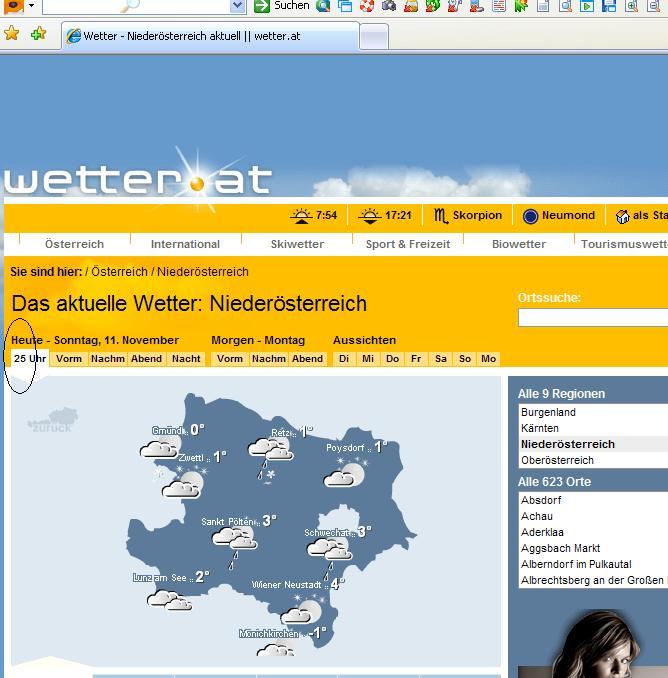Choose Aderklaa from the Orte list
The image size is (668, 678).
point(593,532)
